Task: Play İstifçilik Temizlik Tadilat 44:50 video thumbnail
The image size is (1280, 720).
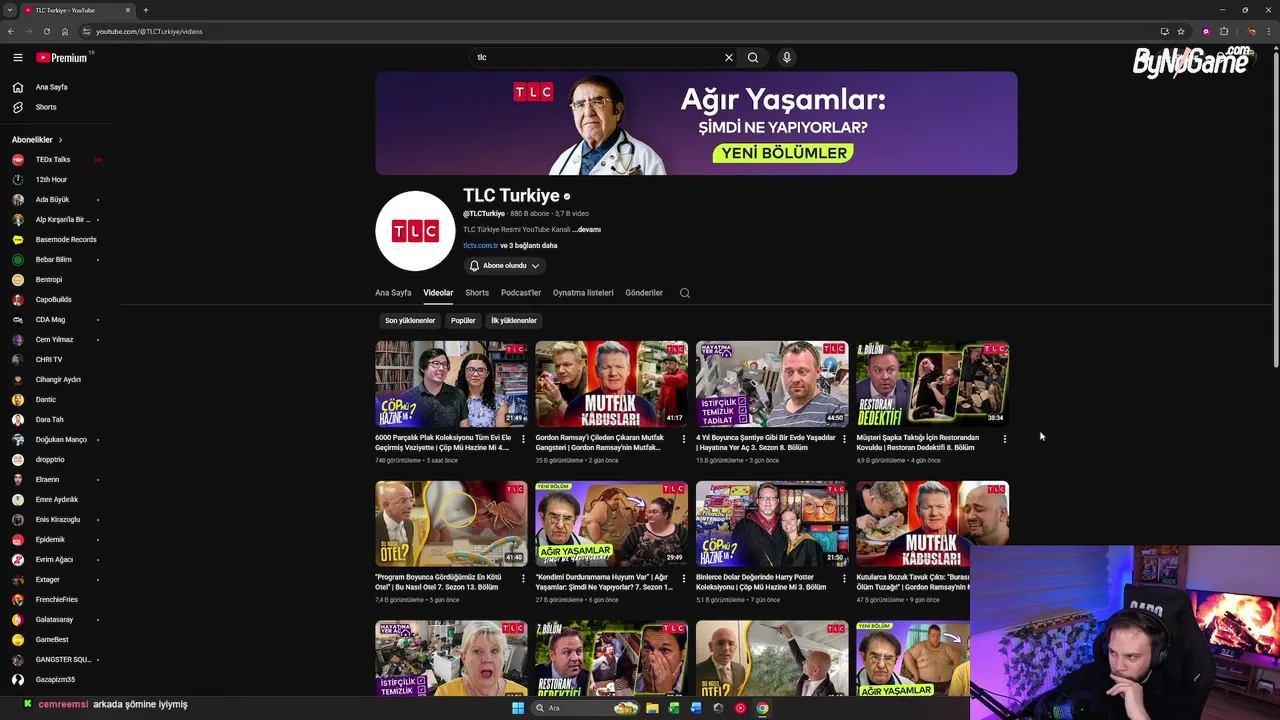Action: click(x=772, y=384)
